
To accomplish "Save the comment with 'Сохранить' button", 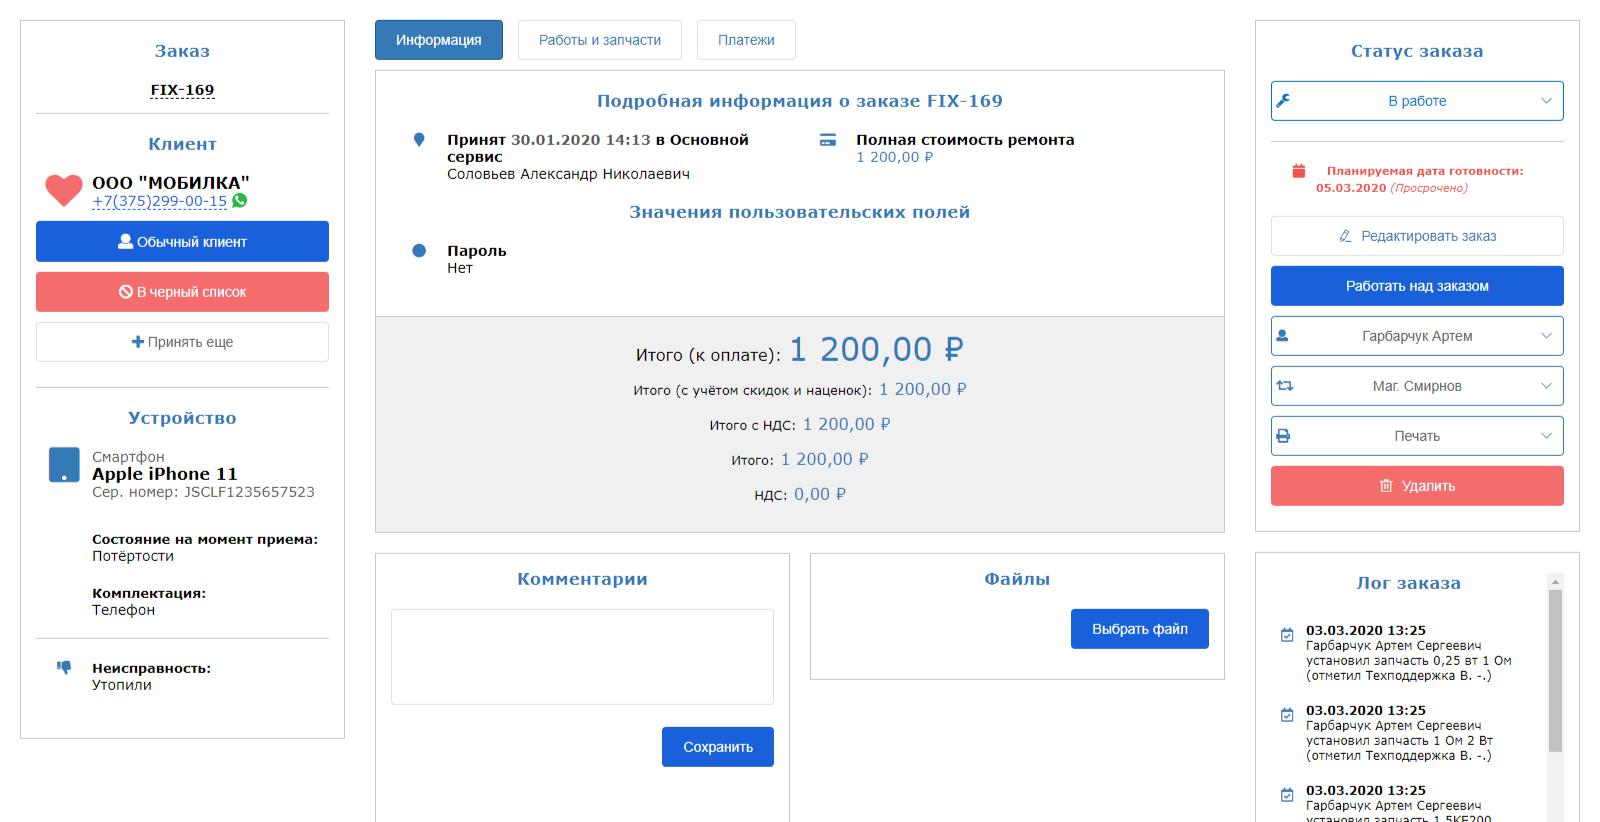I will click(x=718, y=747).
